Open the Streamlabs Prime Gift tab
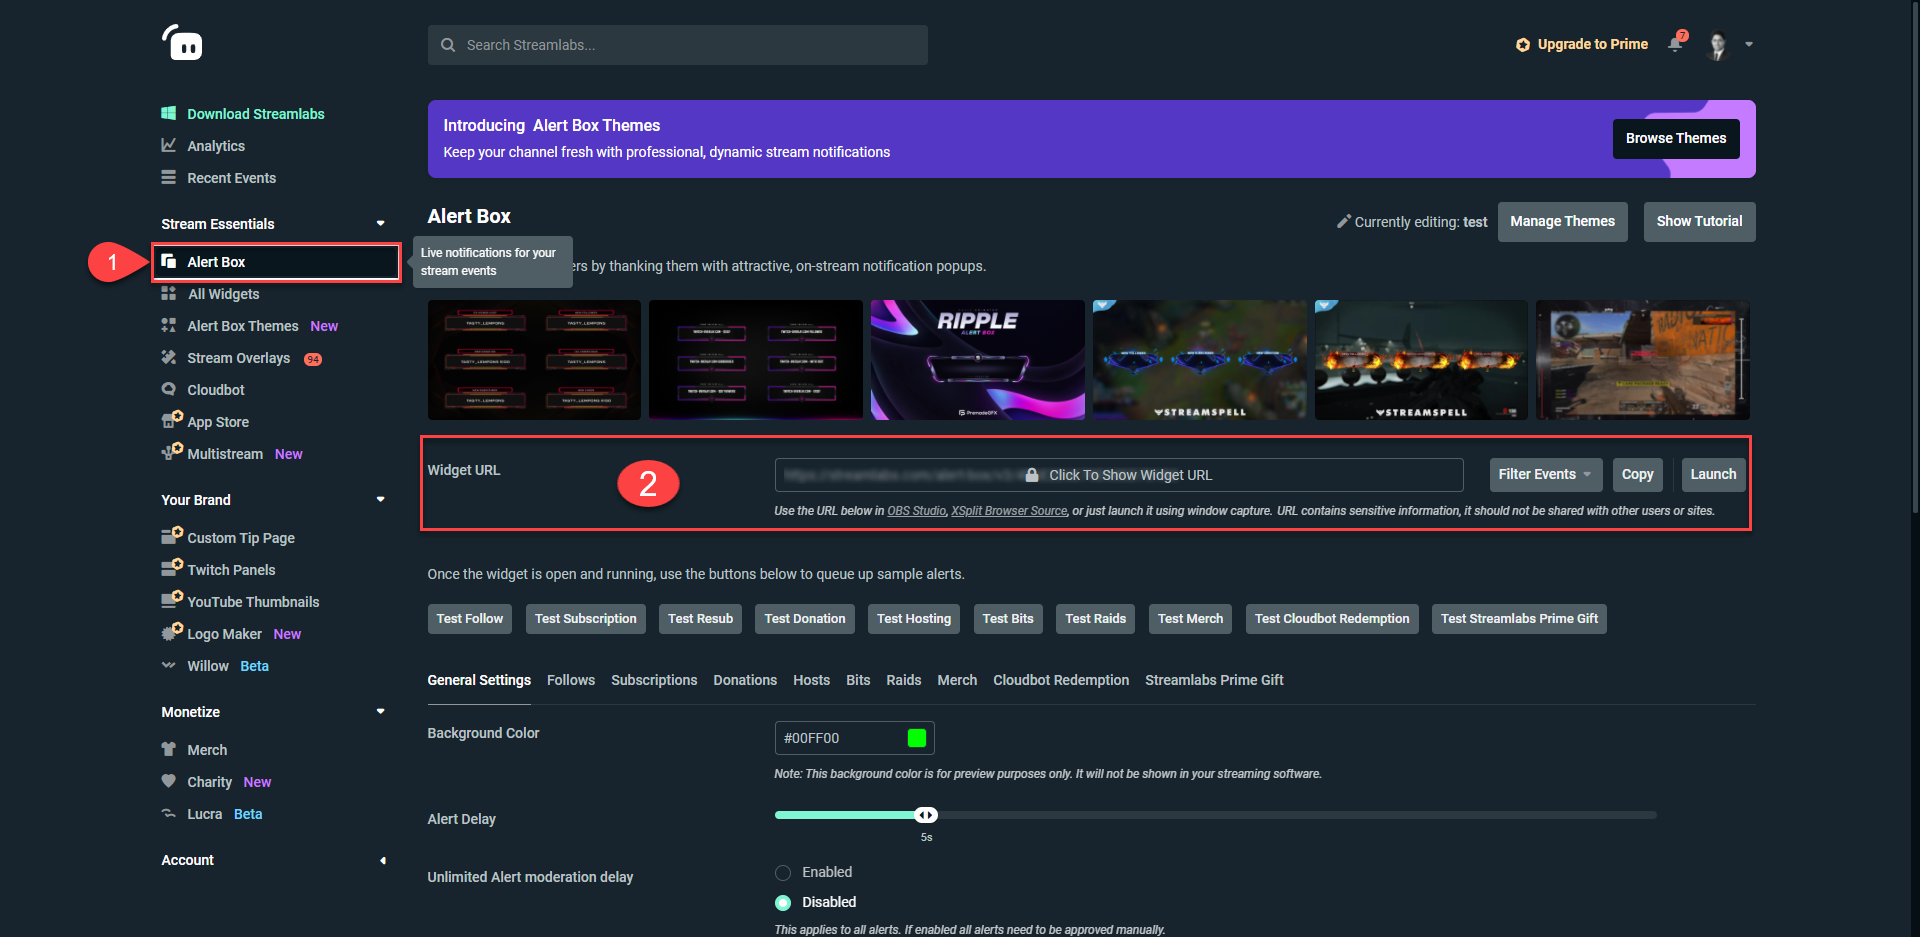The image size is (1920, 937). coord(1214,680)
